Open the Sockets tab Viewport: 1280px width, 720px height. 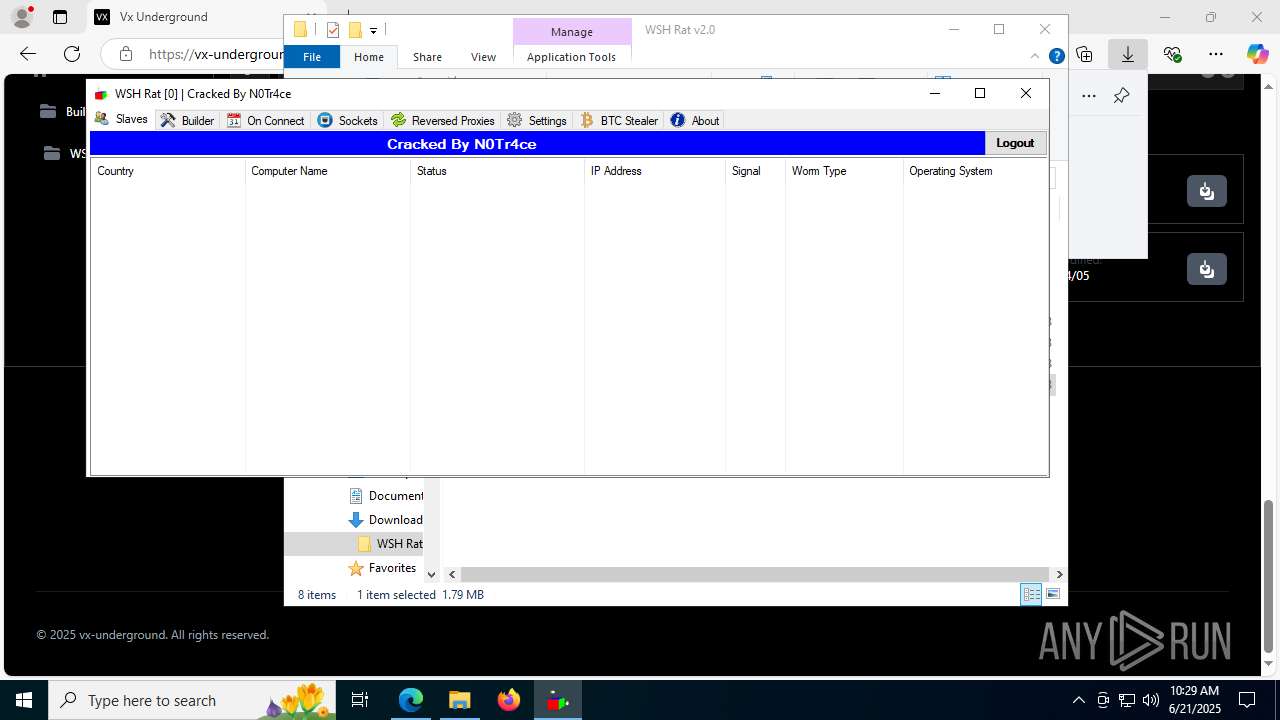tap(347, 120)
